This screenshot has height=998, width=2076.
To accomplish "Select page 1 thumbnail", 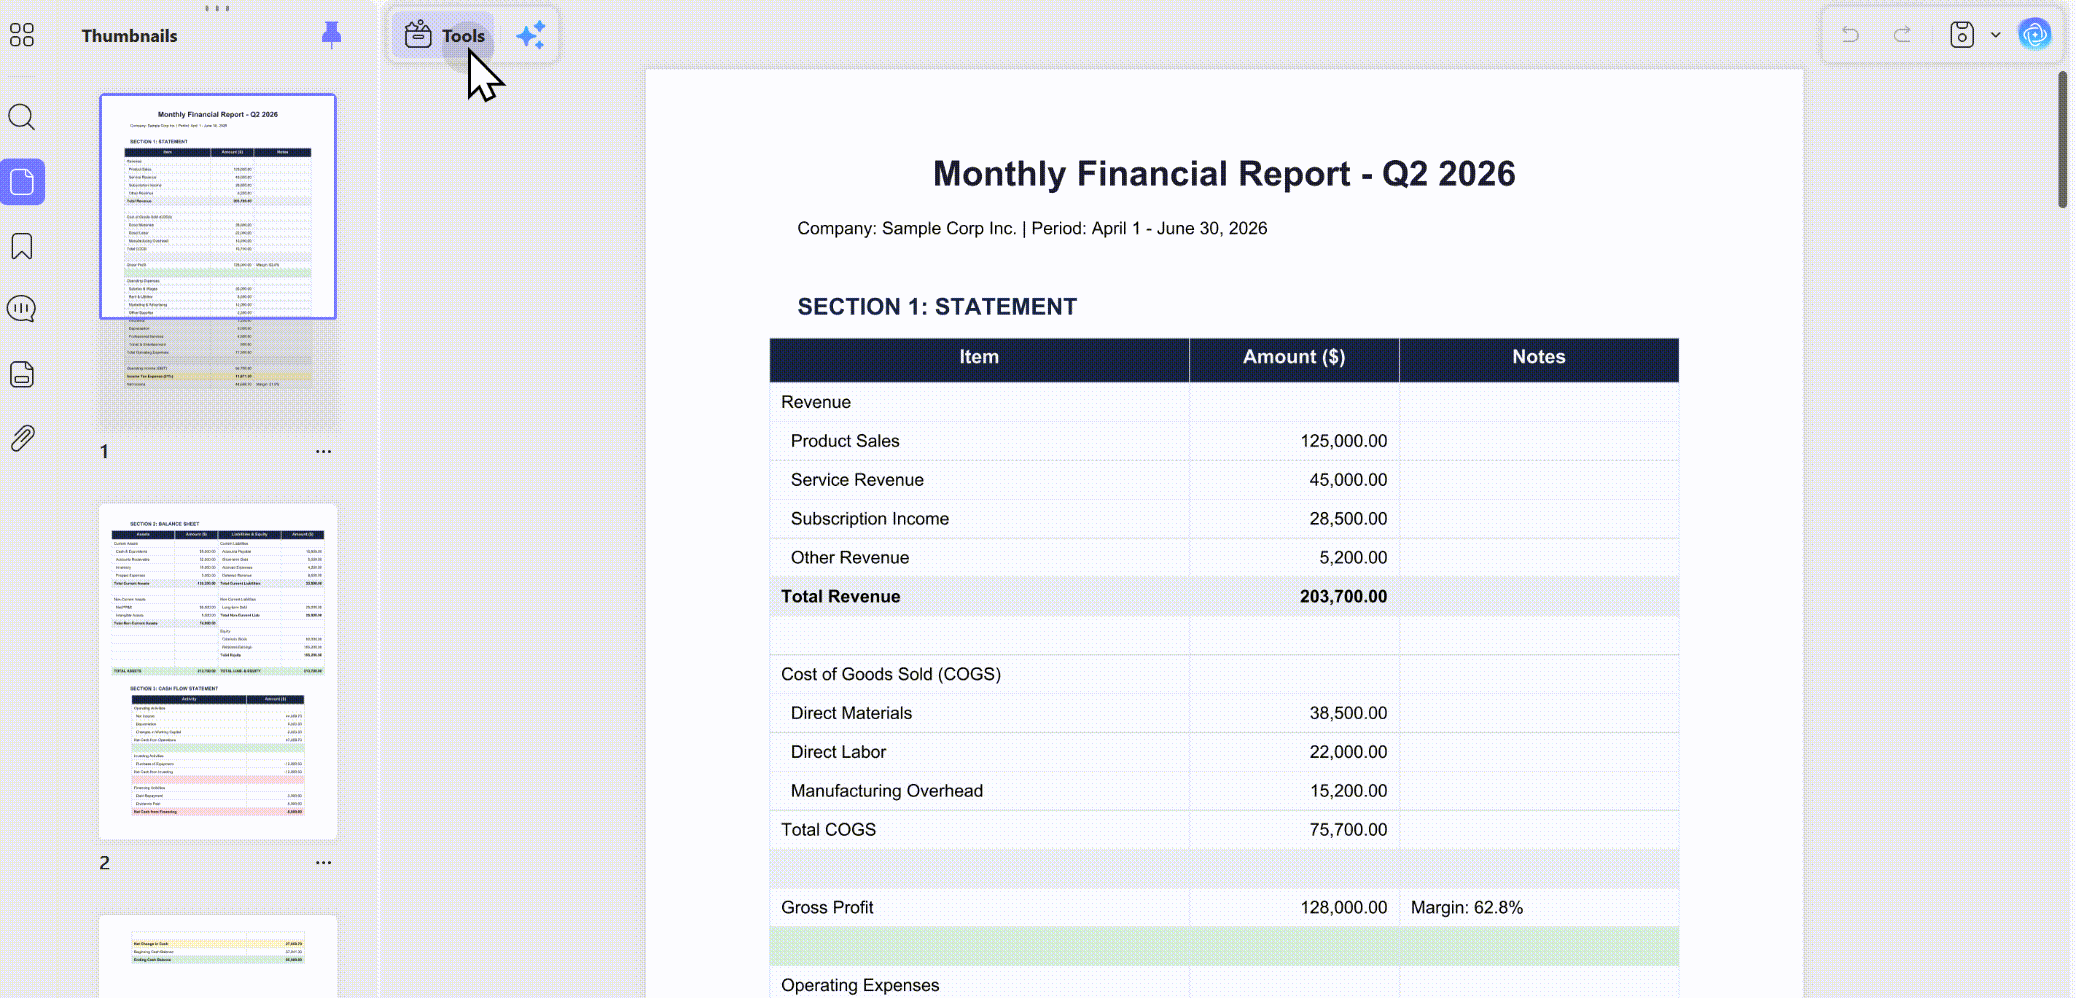I will pyautogui.click(x=218, y=261).
